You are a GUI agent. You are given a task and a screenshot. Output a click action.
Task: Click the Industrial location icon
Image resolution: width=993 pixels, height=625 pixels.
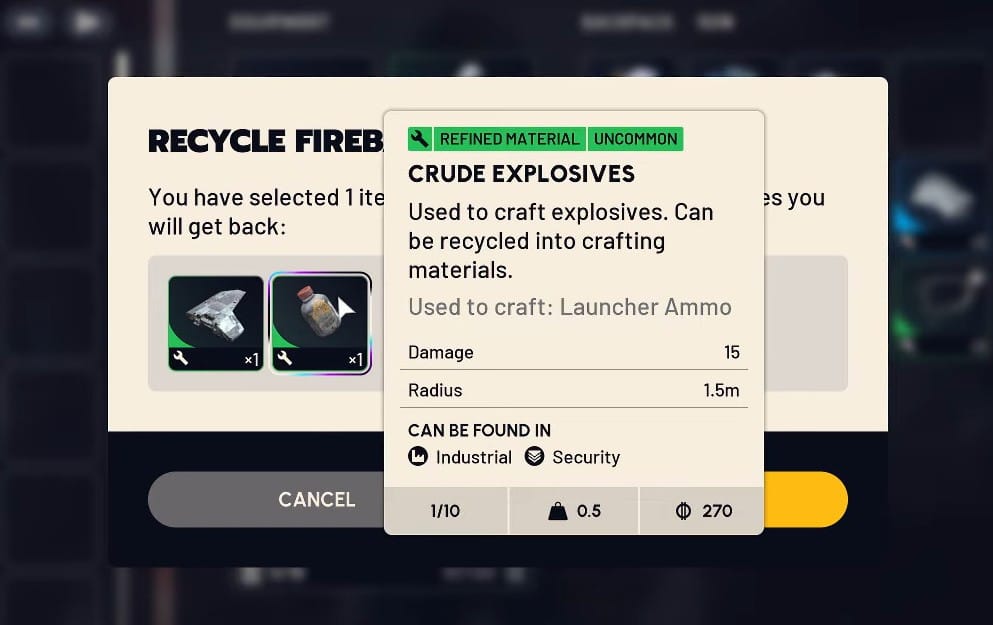tap(418, 456)
